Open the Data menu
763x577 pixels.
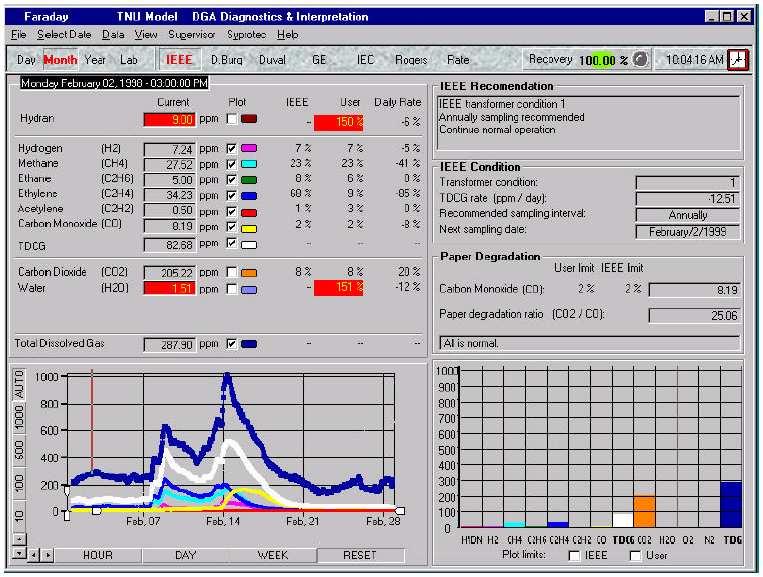(x=113, y=35)
